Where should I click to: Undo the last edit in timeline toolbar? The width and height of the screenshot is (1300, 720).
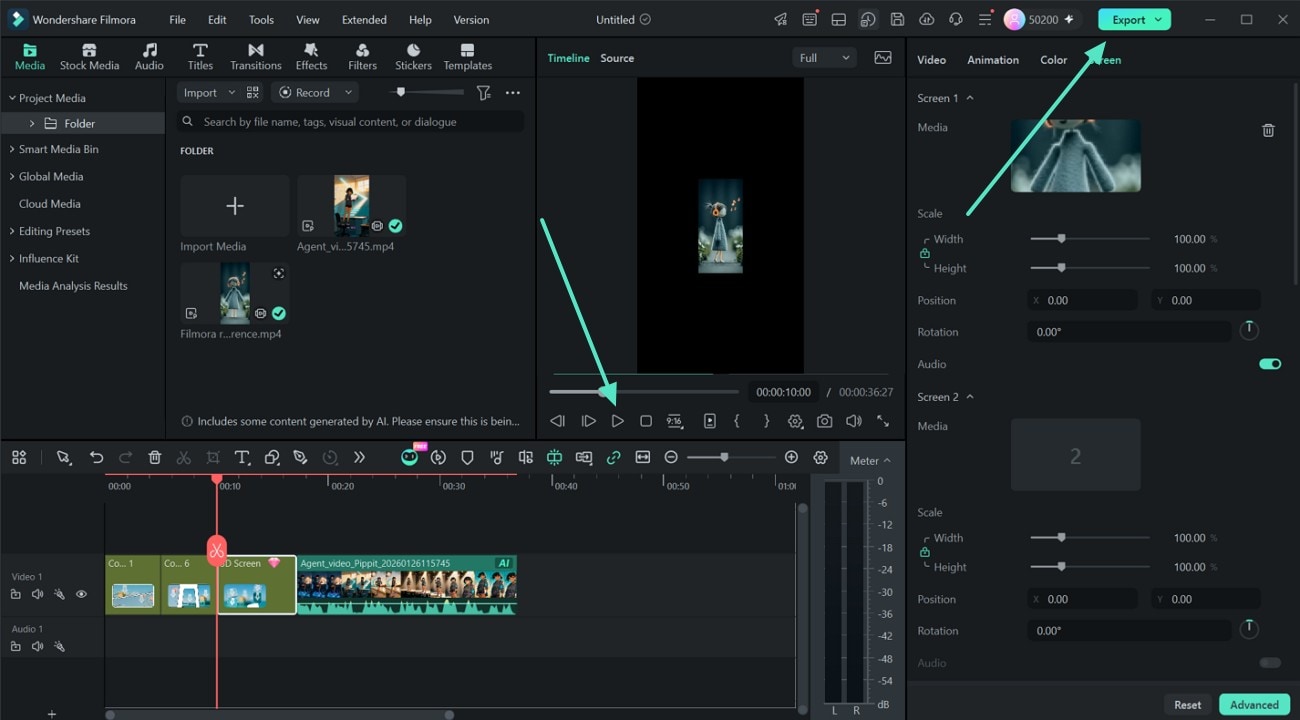coord(96,457)
